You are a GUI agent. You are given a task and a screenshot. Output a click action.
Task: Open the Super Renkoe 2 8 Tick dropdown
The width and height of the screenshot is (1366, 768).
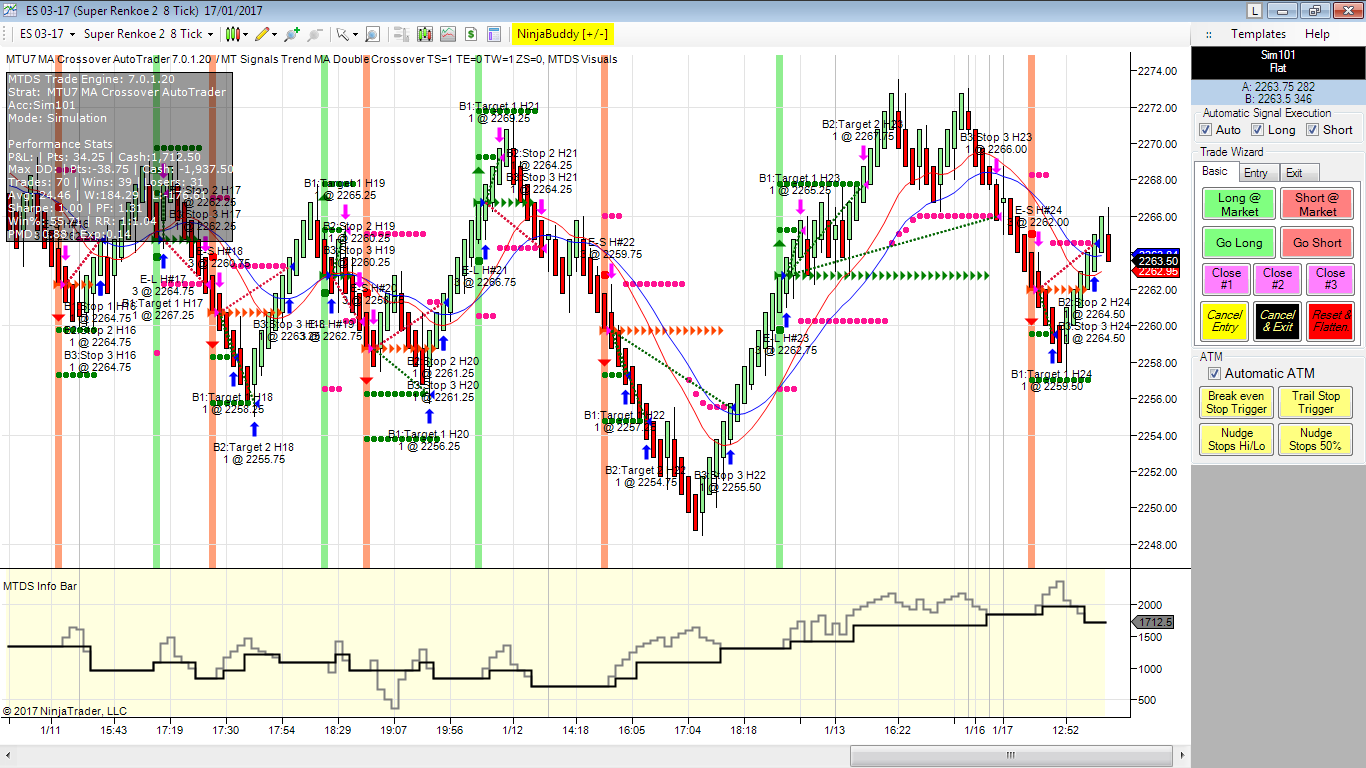pos(148,34)
